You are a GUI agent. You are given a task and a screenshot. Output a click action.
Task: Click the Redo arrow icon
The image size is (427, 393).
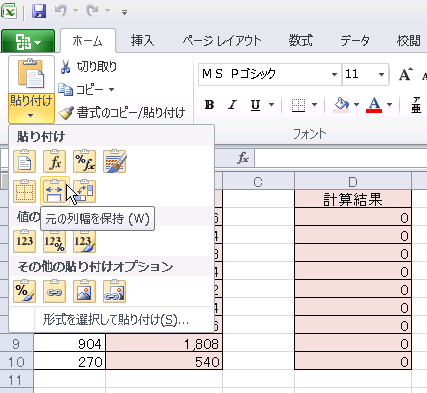[x=92, y=11]
